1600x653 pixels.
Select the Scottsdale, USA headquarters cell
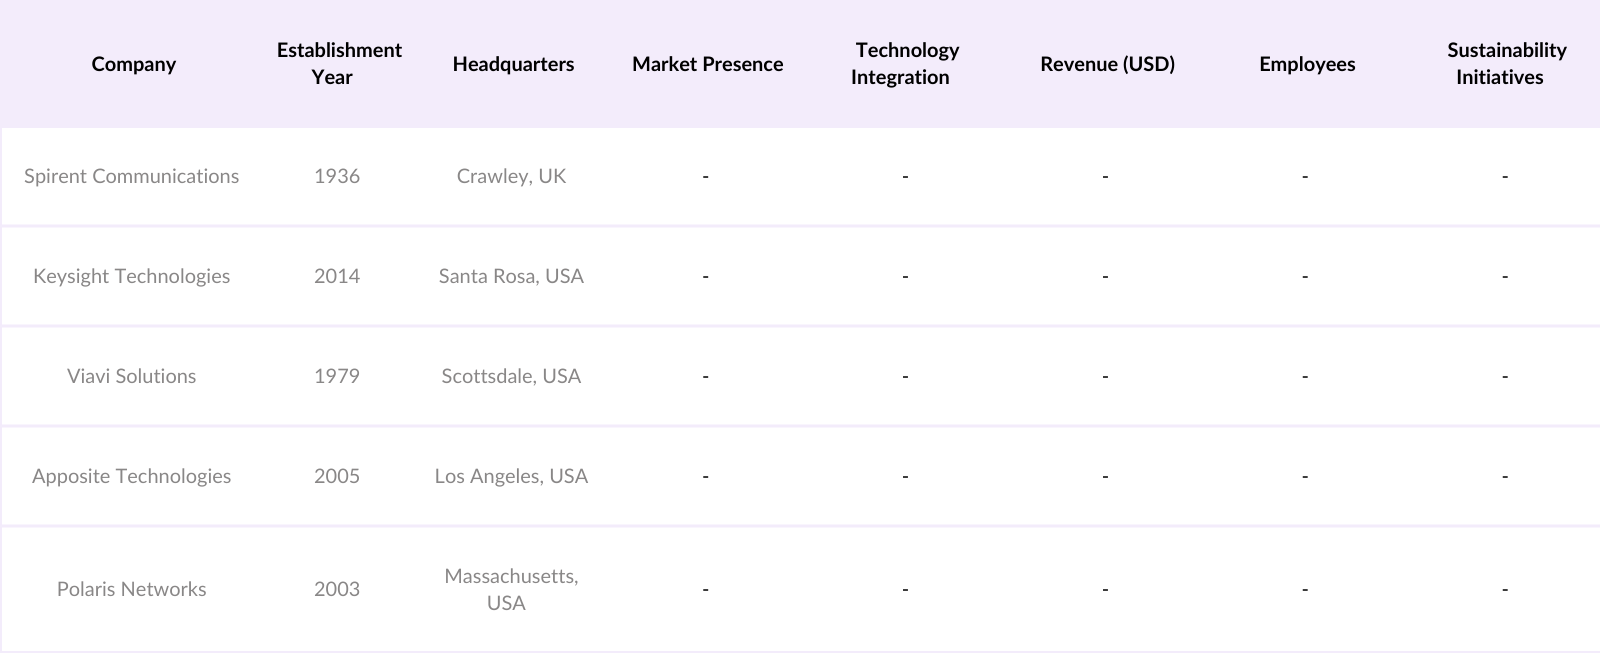(511, 376)
